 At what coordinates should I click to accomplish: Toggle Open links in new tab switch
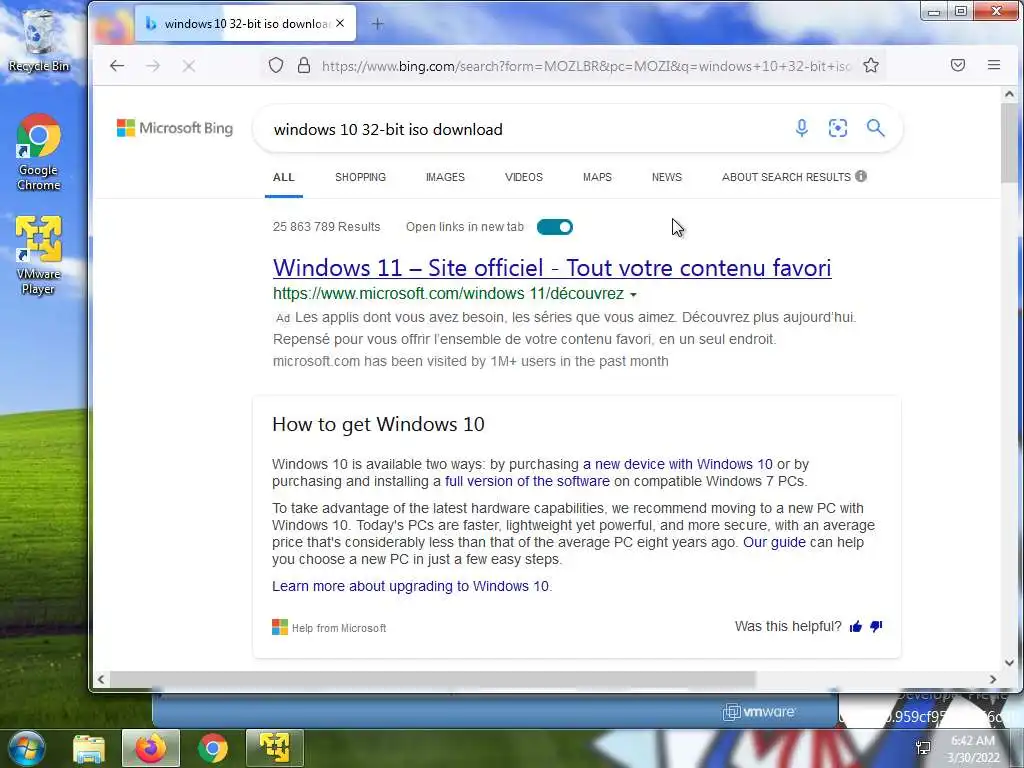click(554, 227)
